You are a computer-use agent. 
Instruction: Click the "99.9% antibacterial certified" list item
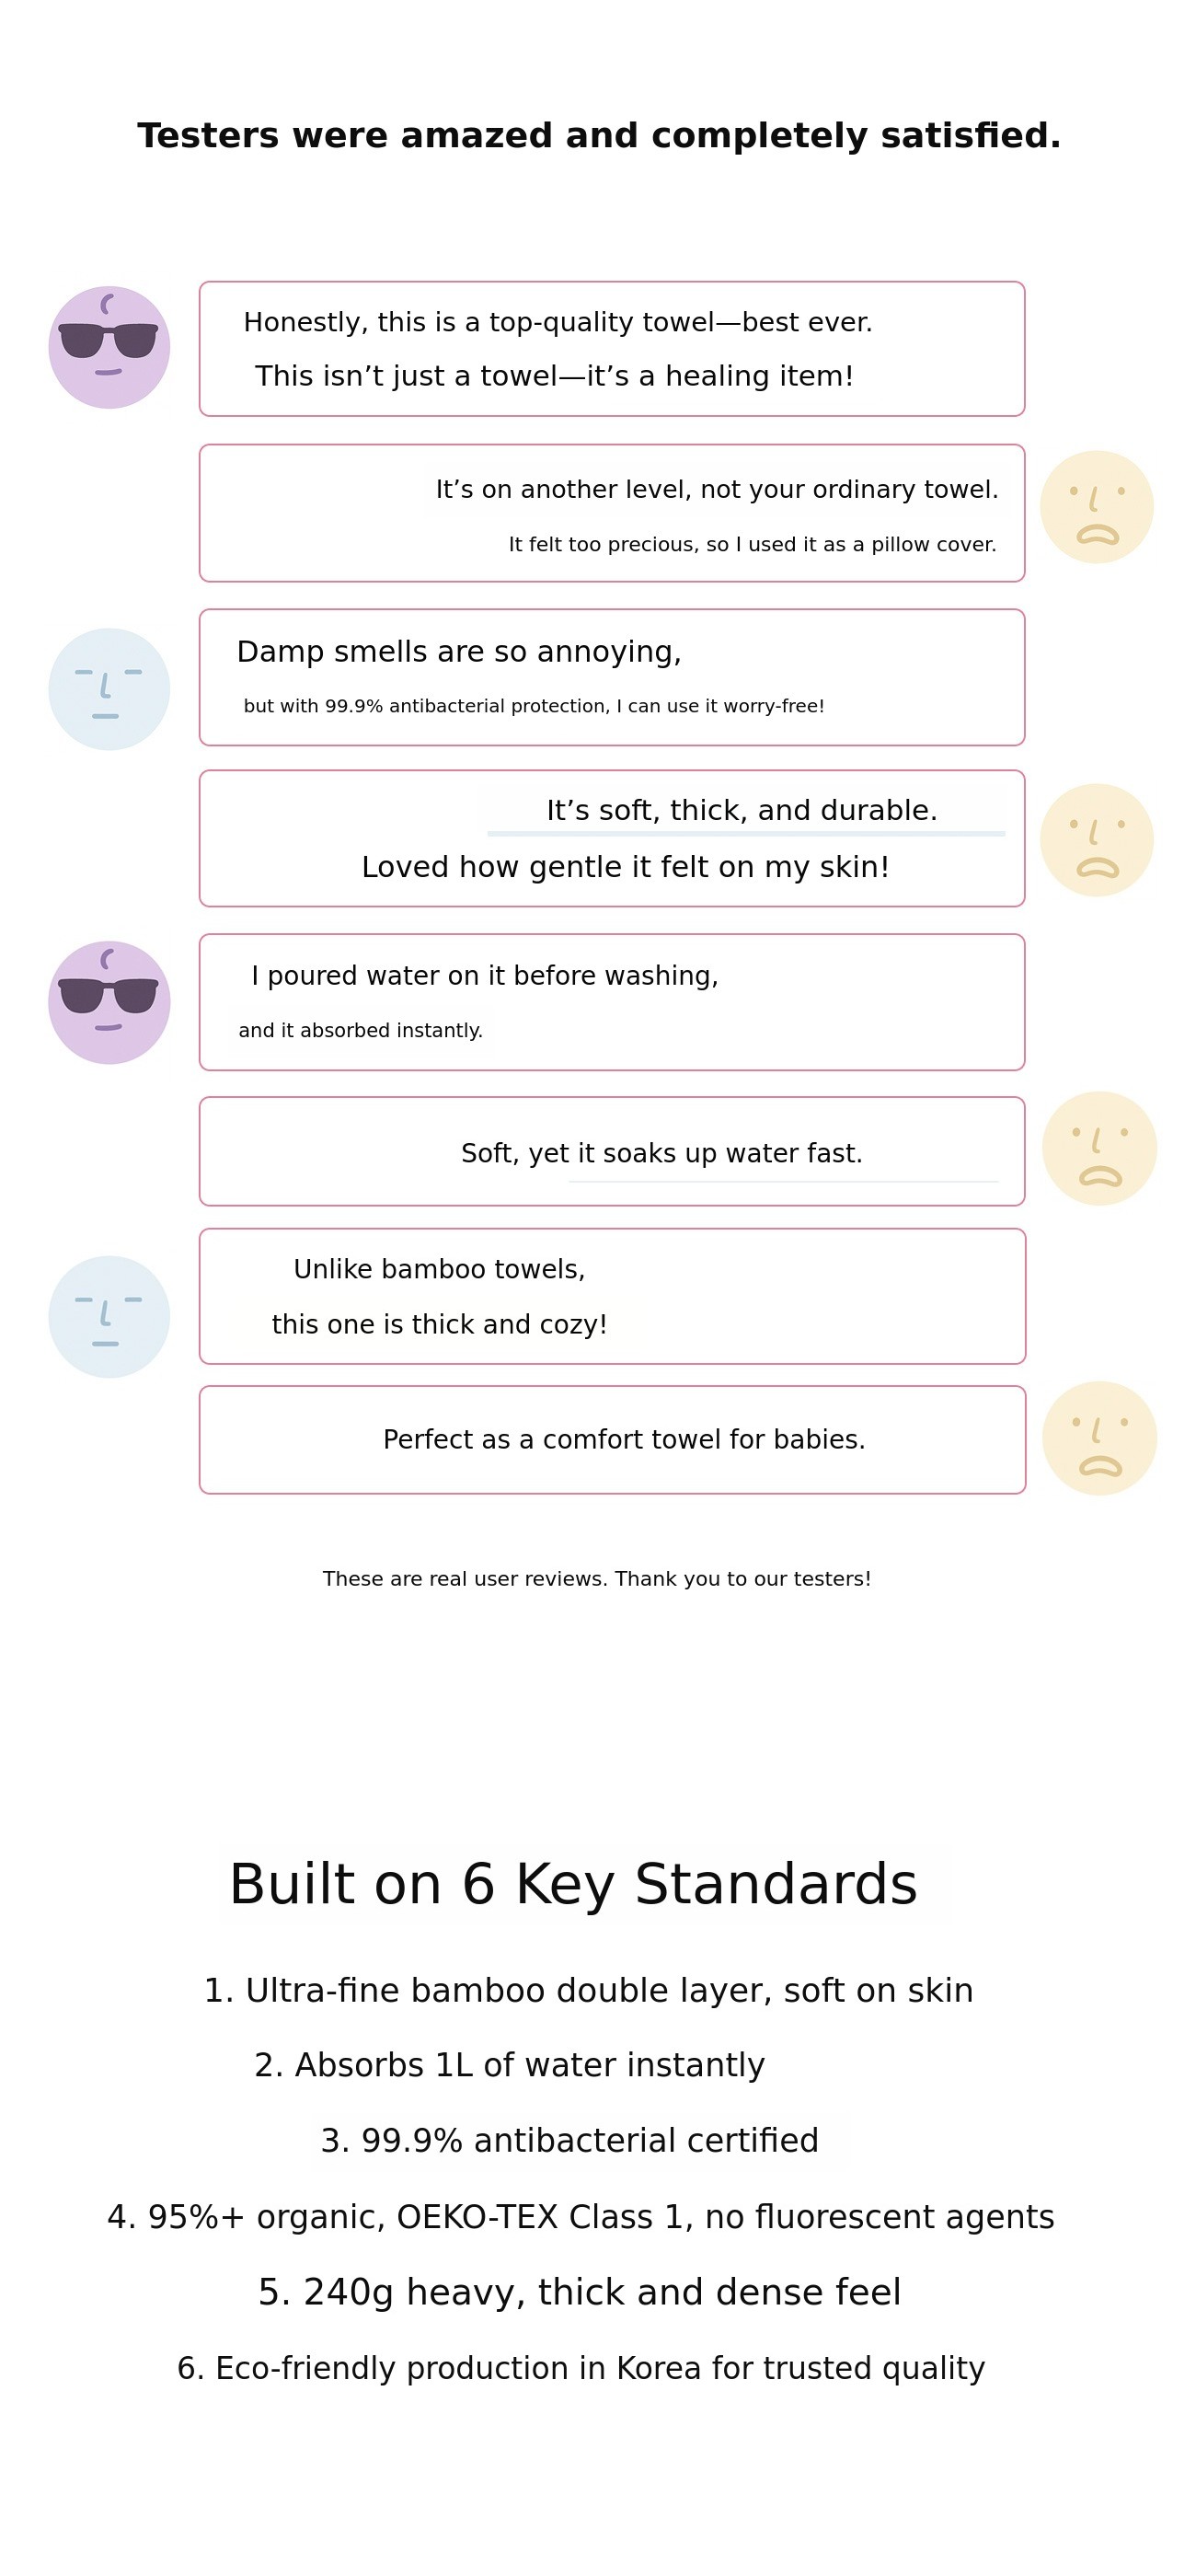coord(569,2141)
